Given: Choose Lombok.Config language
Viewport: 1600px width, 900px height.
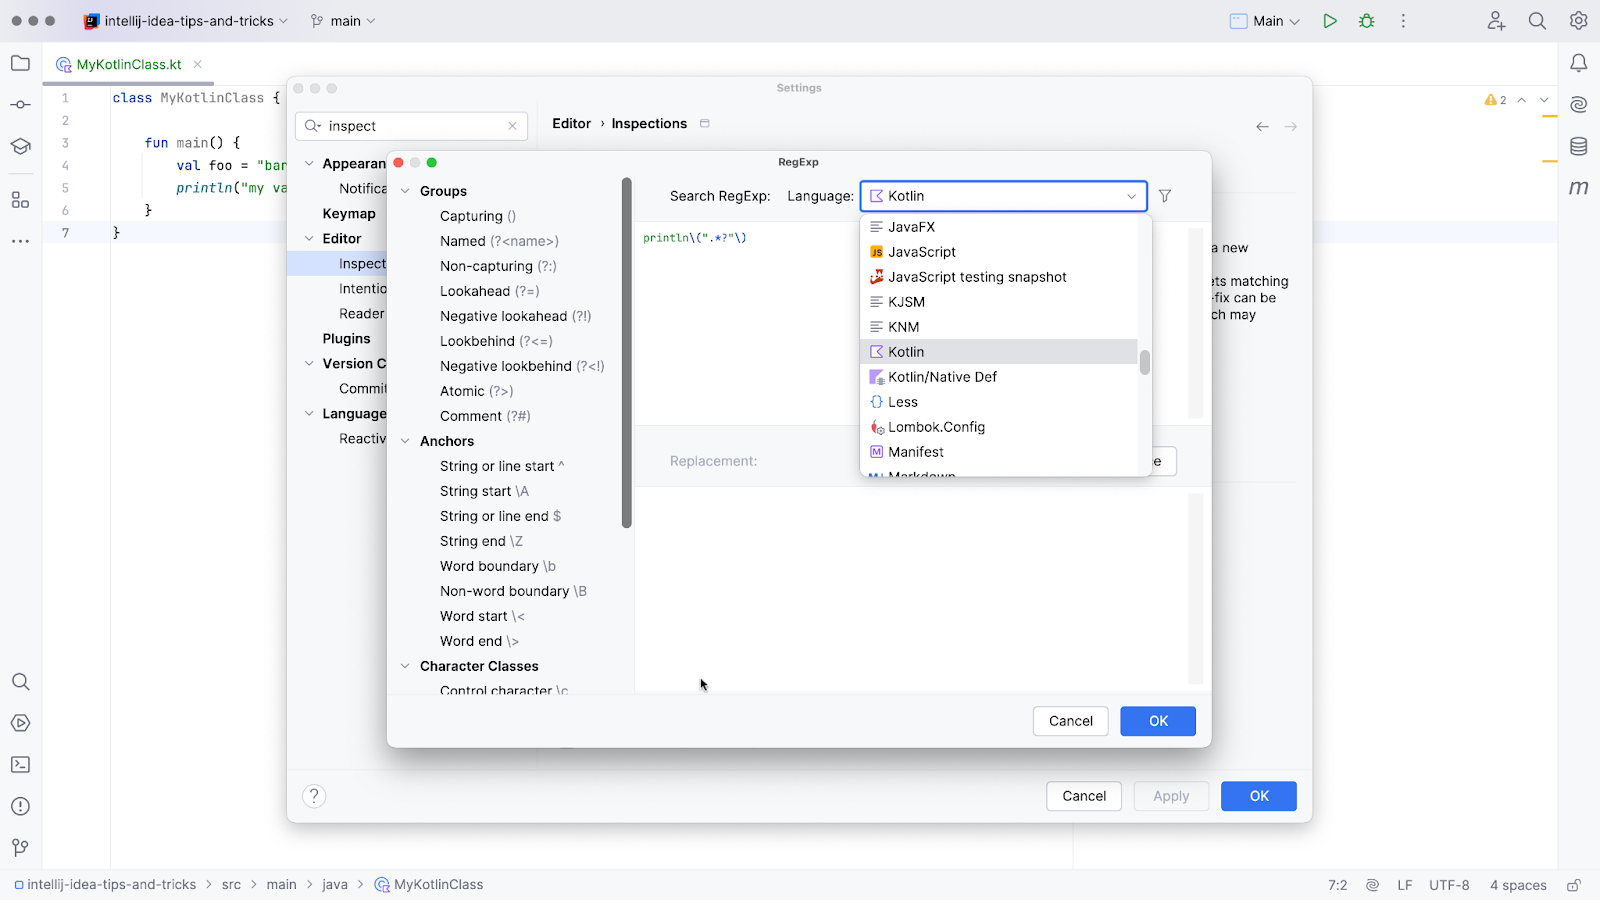Looking at the screenshot, I should (x=999, y=427).
